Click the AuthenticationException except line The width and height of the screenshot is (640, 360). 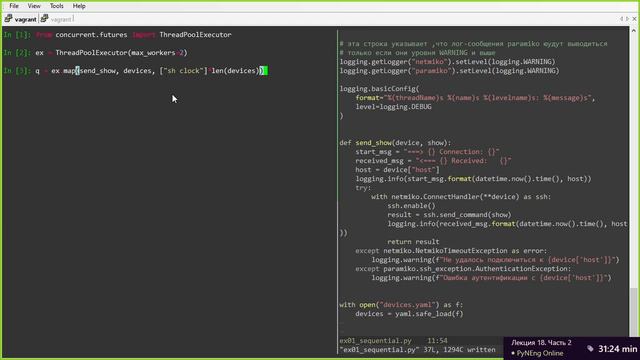(x=463, y=269)
